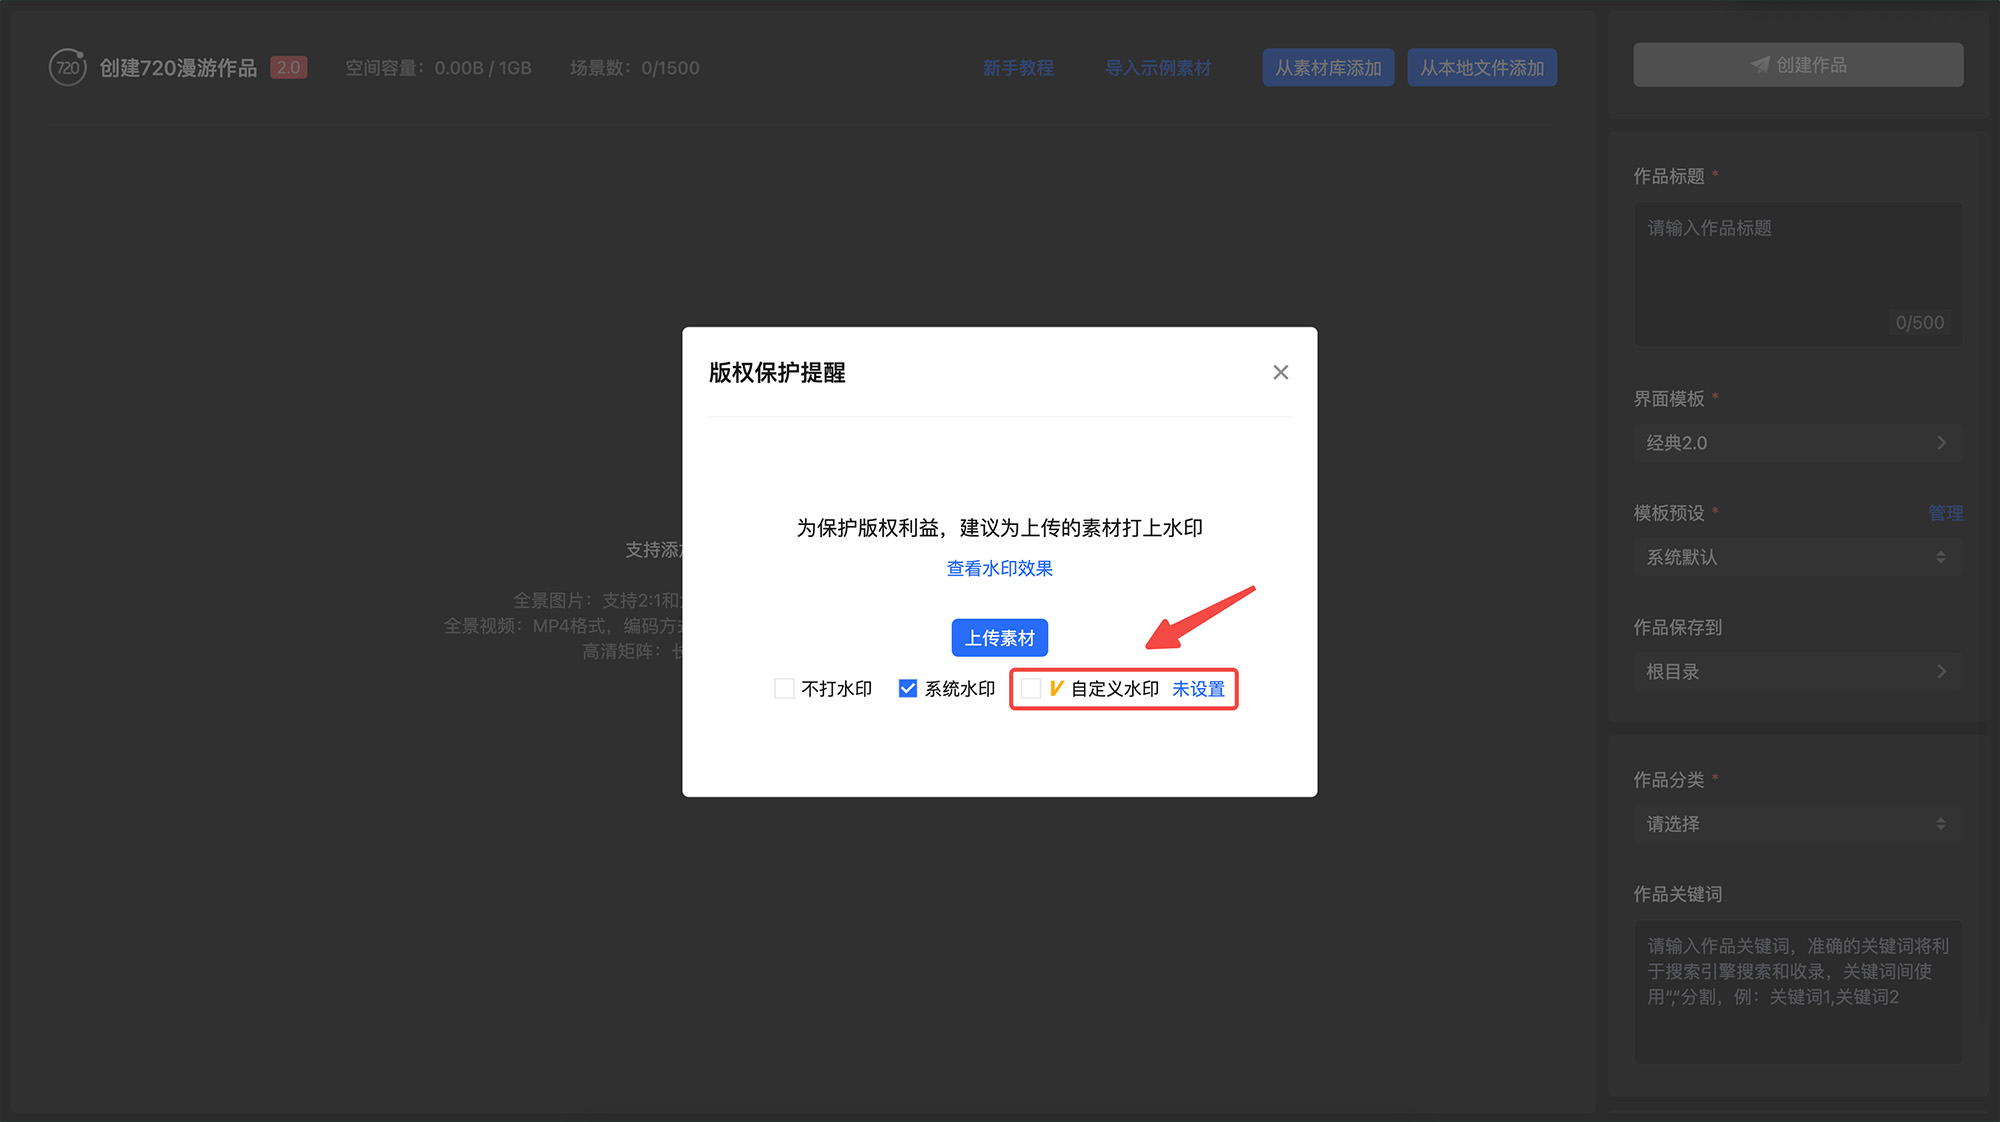Click the 从素材库添加 button

[1327, 68]
